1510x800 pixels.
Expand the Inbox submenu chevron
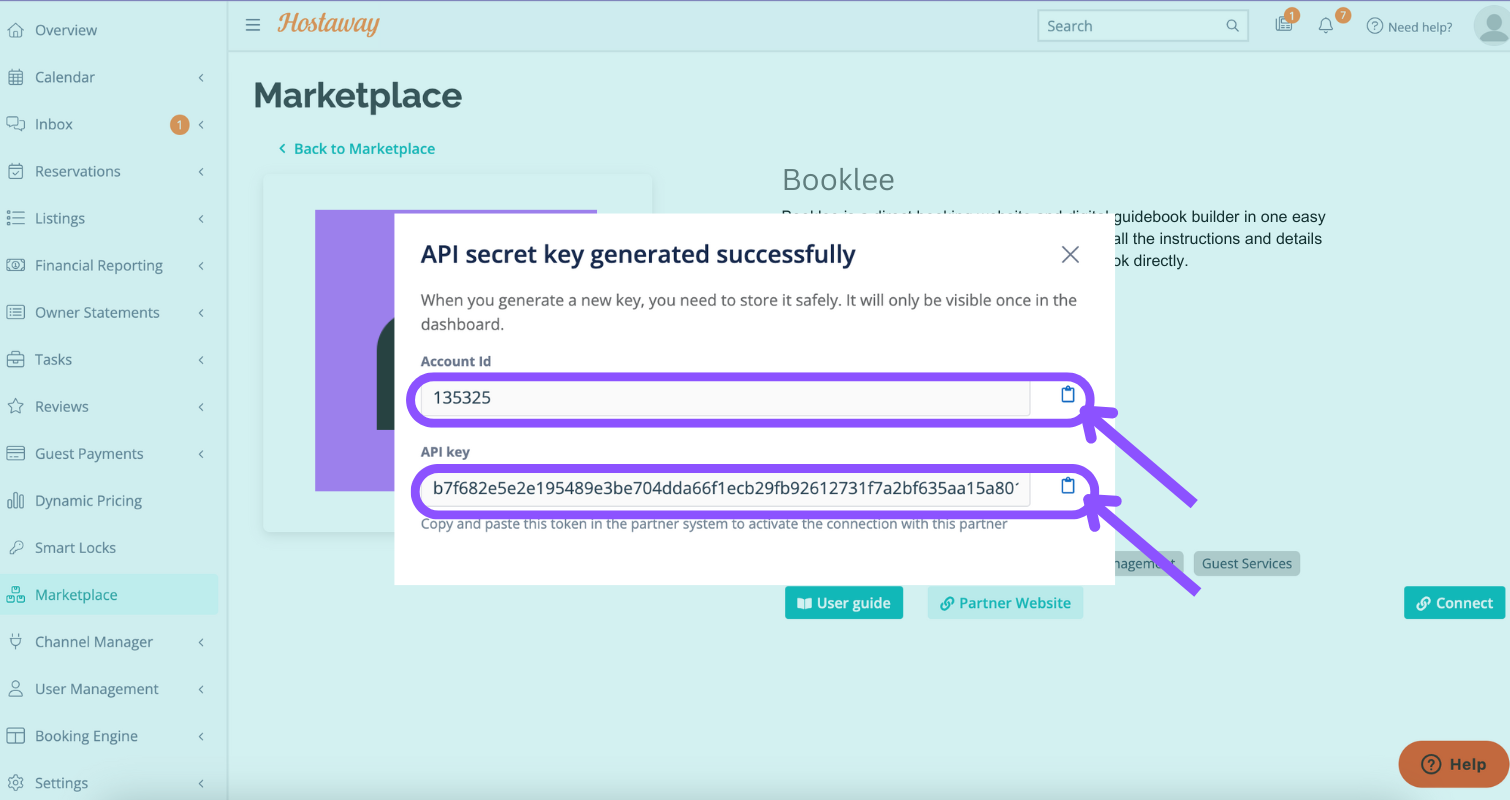[x=201, y=124]
